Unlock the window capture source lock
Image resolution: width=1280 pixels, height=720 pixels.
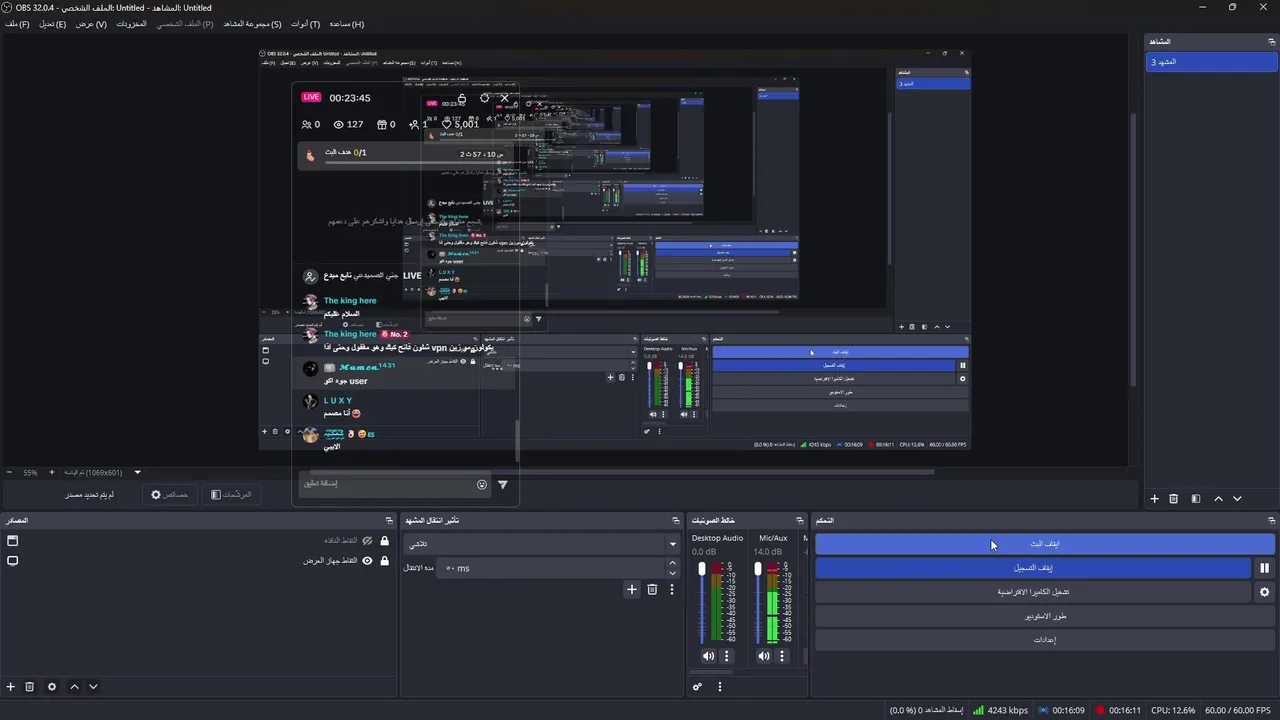click(385, 541)
